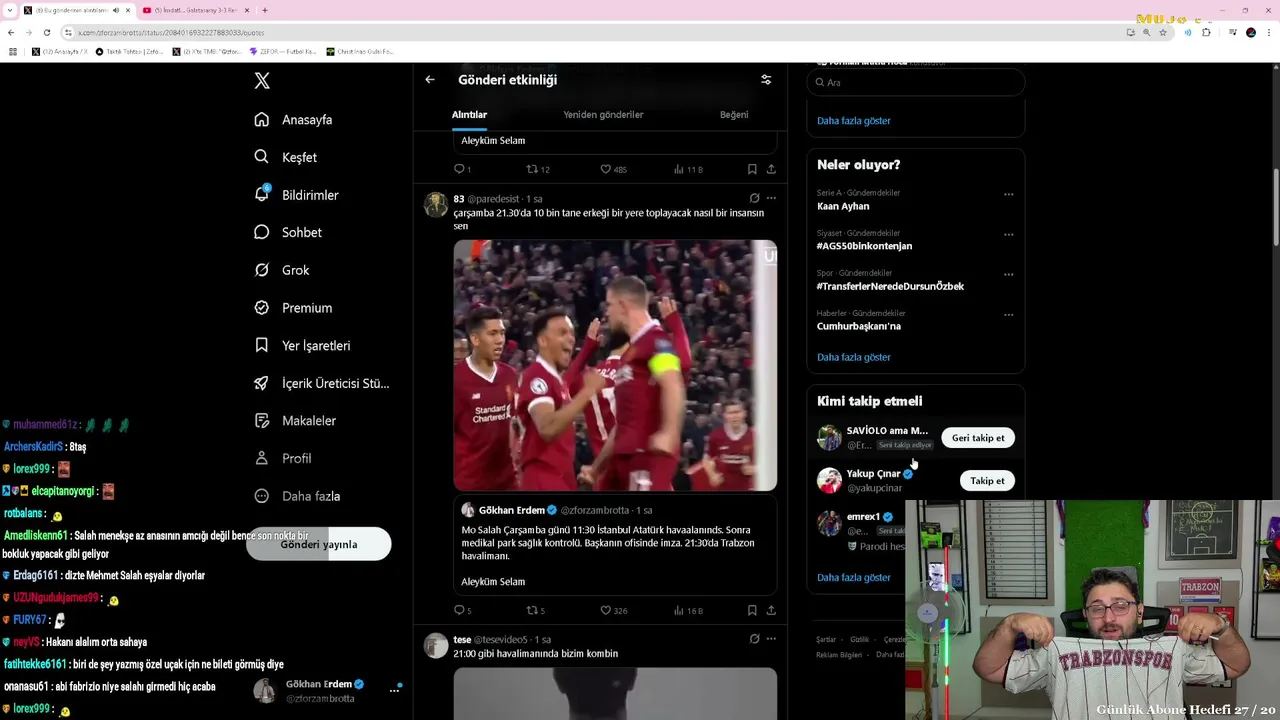Image resolution: width=1280 pixels, height=720 pixels.
Task: Open the browser extensions puzzle icon
Action: point(1206,32)
